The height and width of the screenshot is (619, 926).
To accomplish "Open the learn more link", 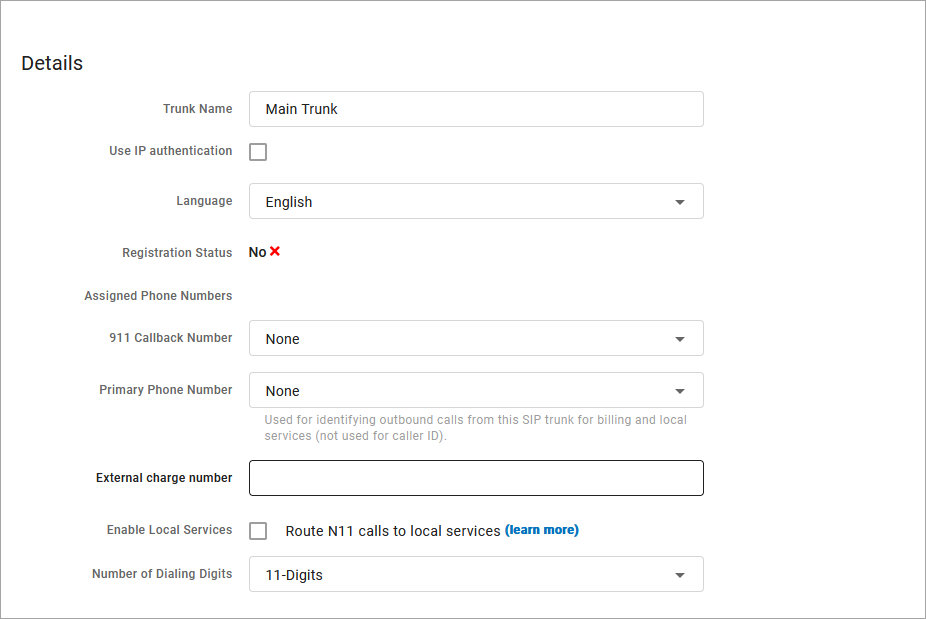I will (542, 530).
